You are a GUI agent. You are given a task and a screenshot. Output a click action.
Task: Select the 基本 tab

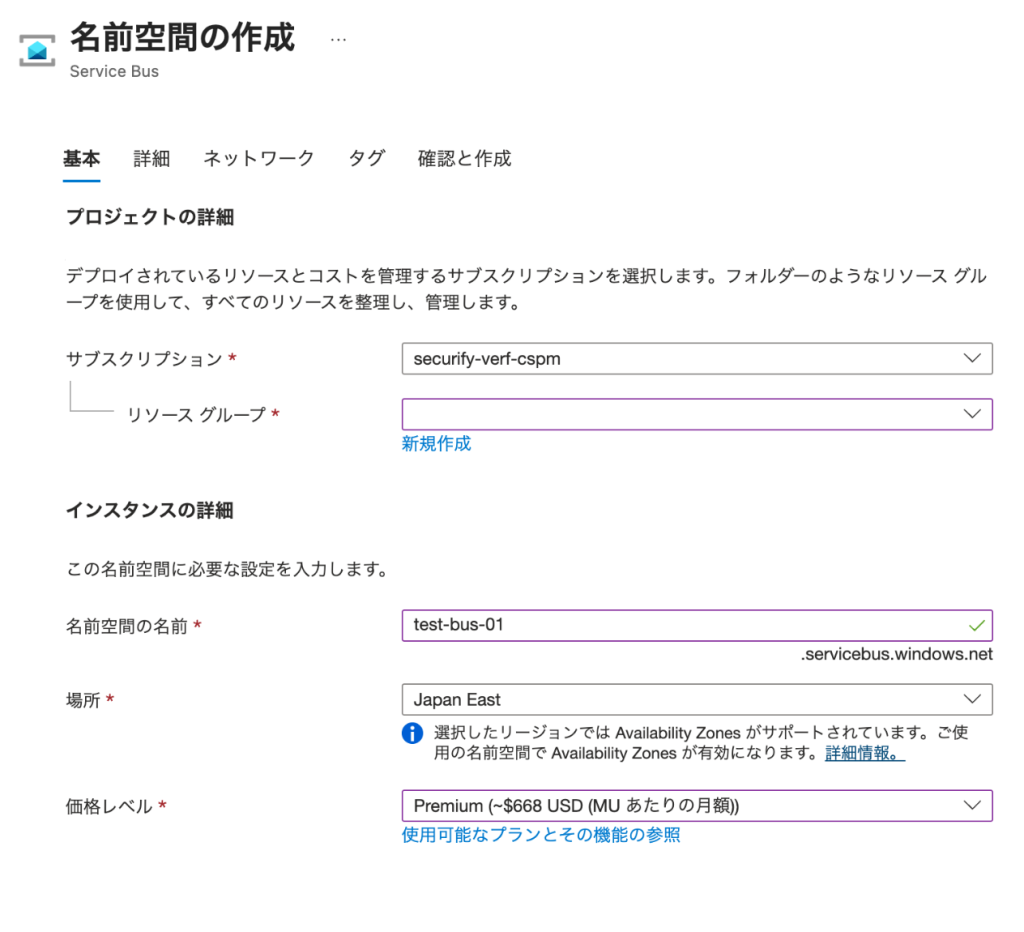81,158
